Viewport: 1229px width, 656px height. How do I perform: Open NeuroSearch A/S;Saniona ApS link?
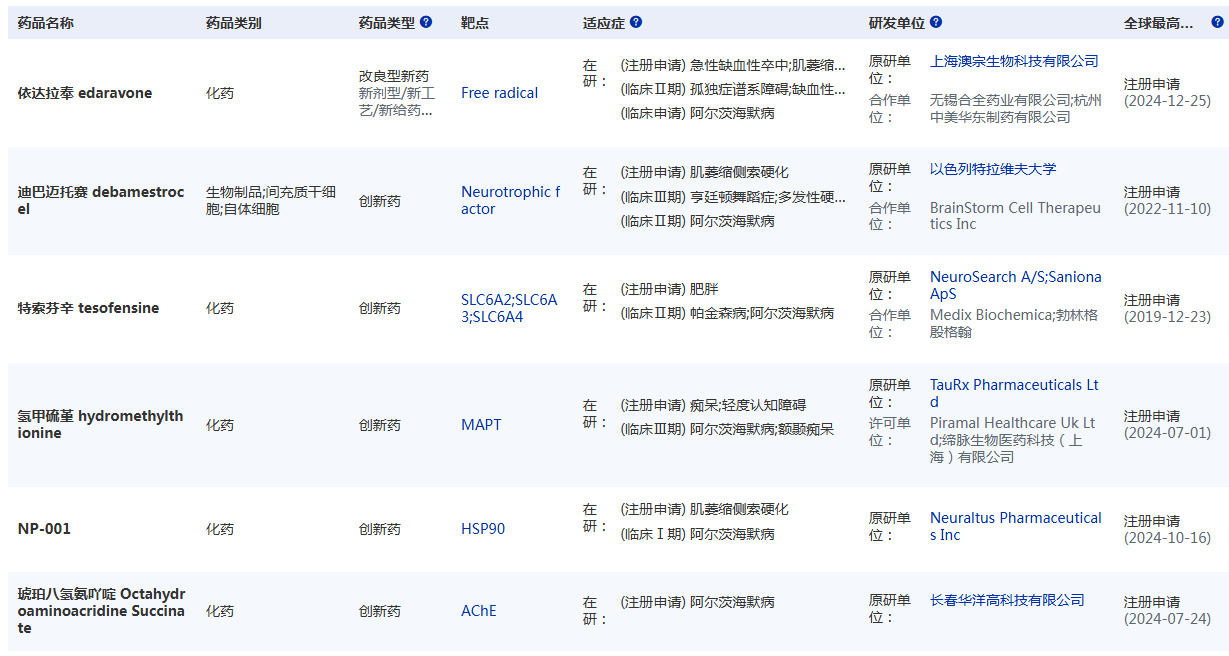pyautogui.click(x=1016, y=285)
